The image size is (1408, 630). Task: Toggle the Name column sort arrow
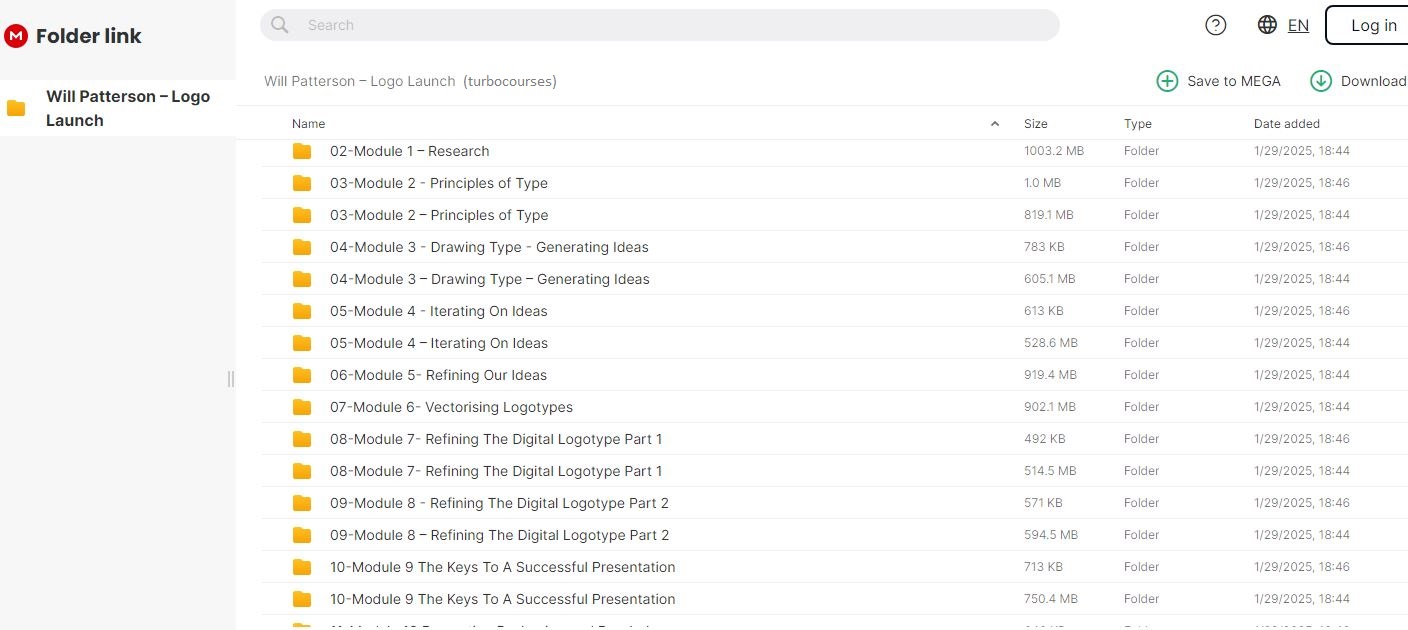pyautogui.click(x=994, y=124)
